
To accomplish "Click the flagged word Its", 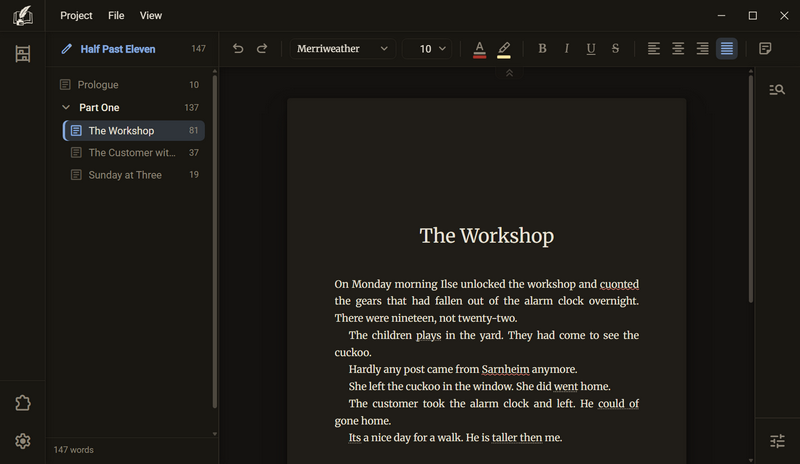I will pos(355,438).
